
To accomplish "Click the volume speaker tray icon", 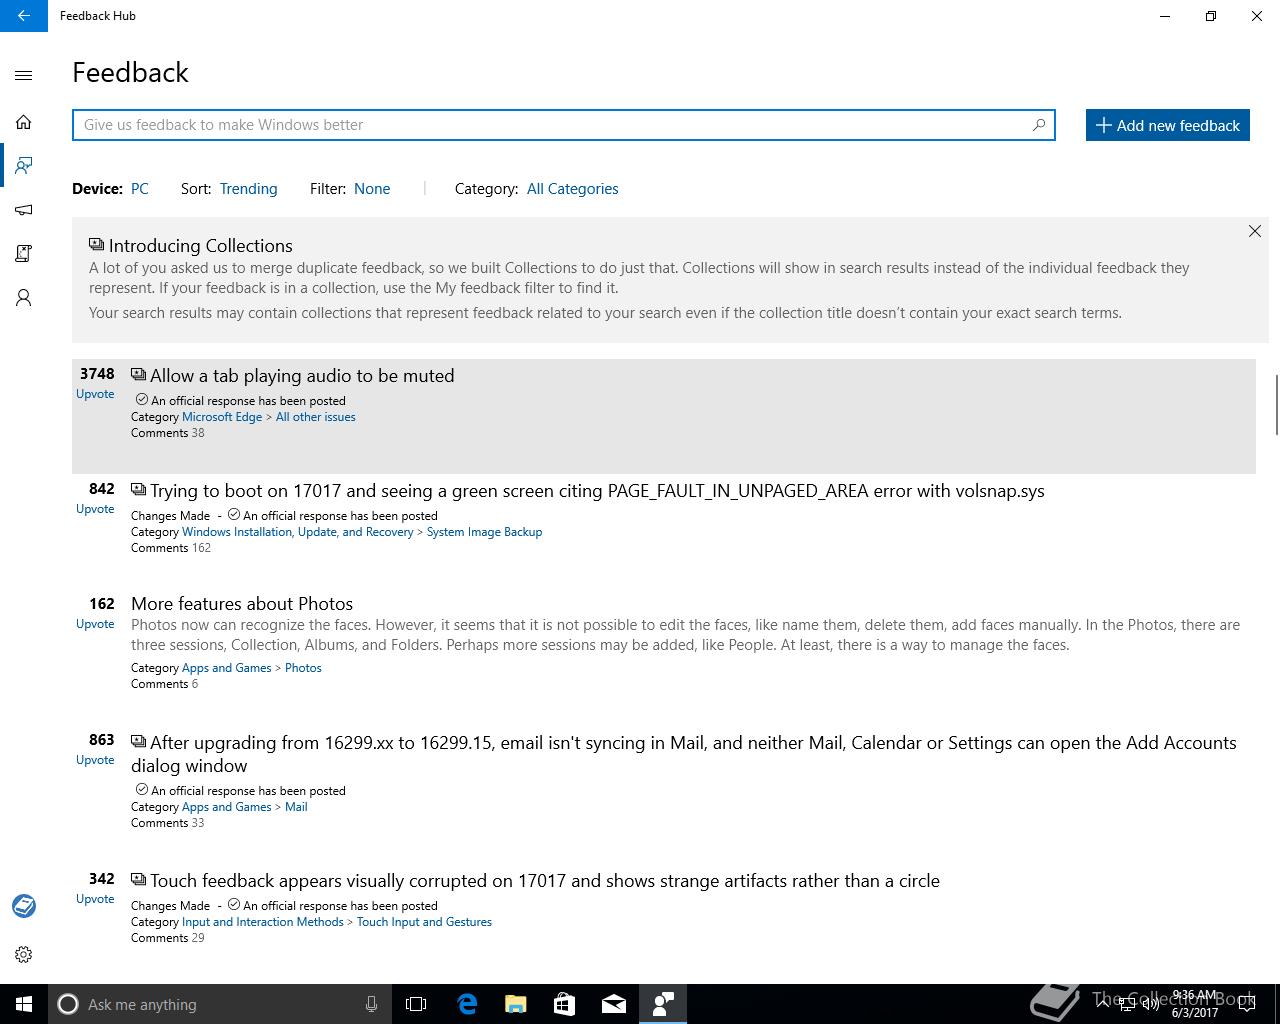I will pyautogui.click(x=1150, y=1005).
